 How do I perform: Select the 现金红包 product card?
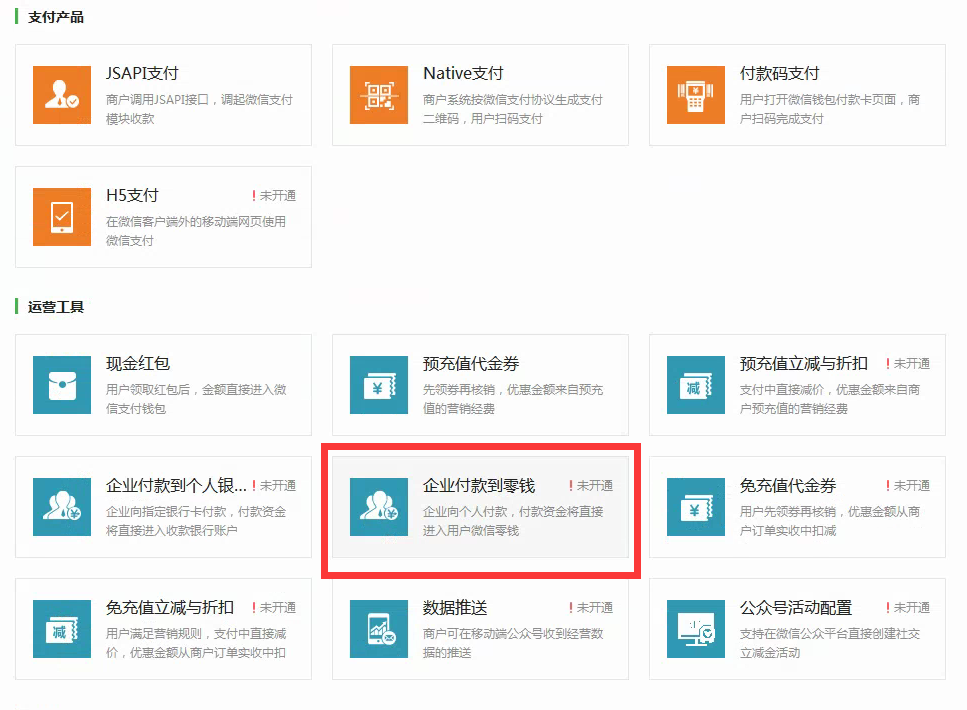click(x=163, y=385)
